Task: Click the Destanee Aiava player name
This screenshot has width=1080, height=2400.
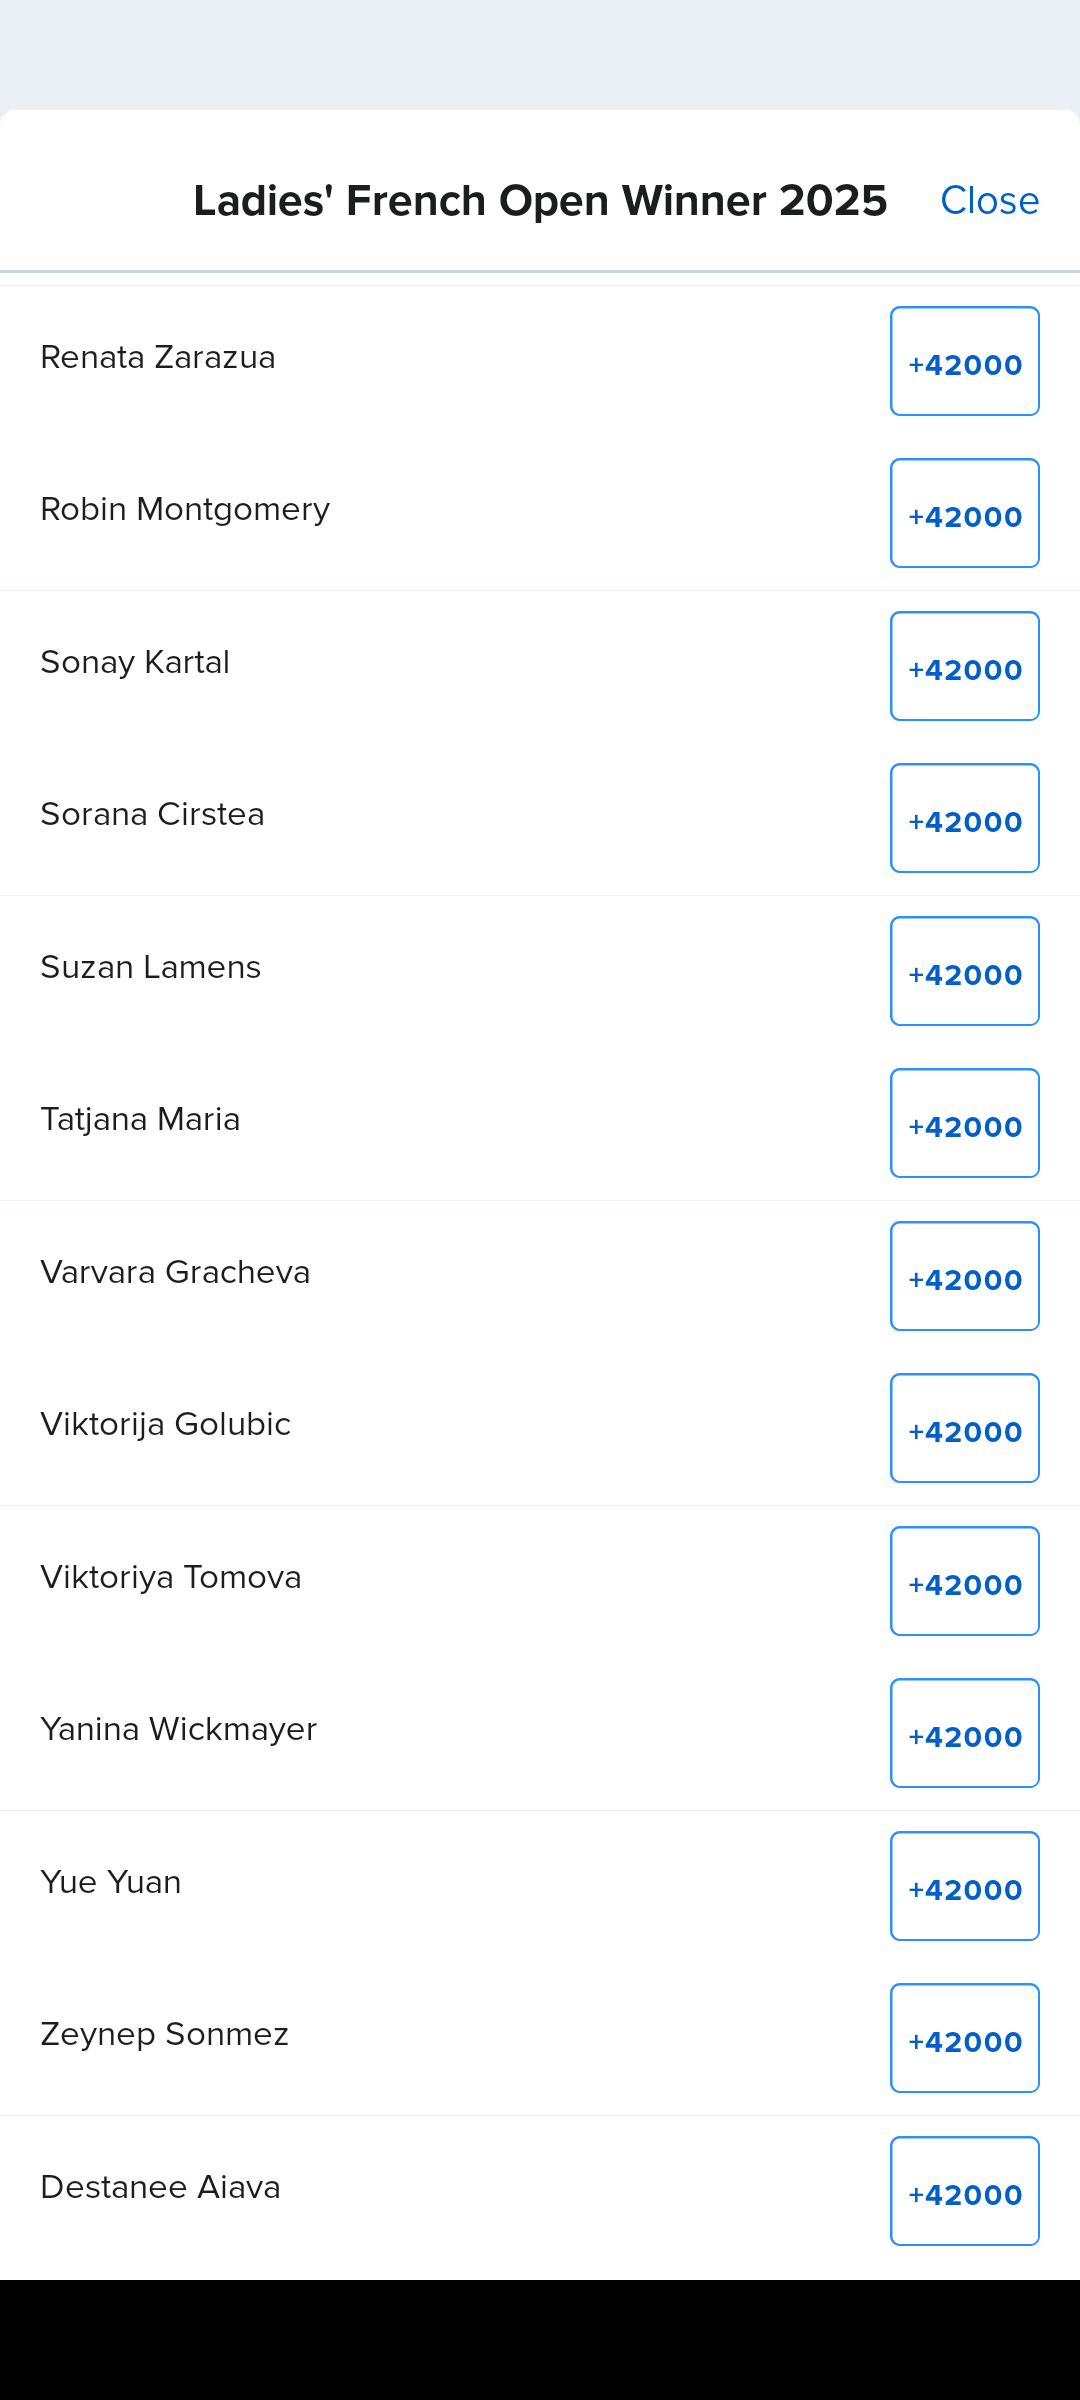Action: point(160,2187)
